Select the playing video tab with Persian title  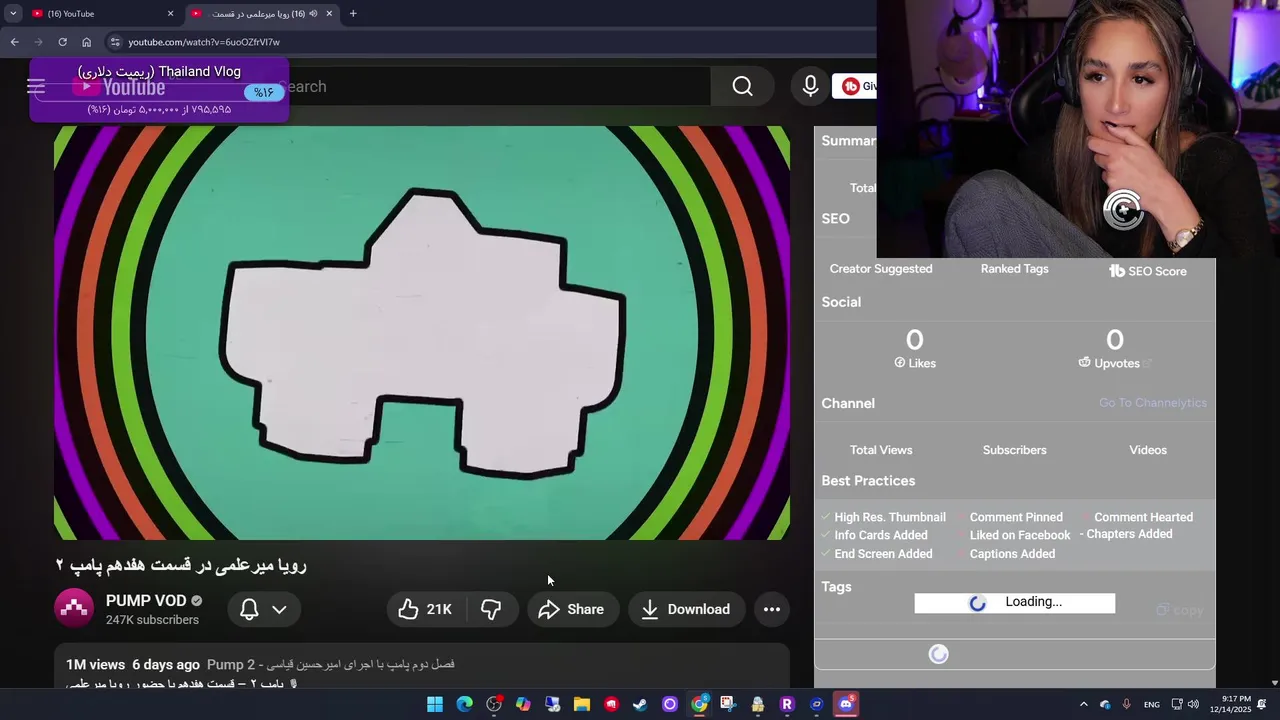click(x=262, y=13)
